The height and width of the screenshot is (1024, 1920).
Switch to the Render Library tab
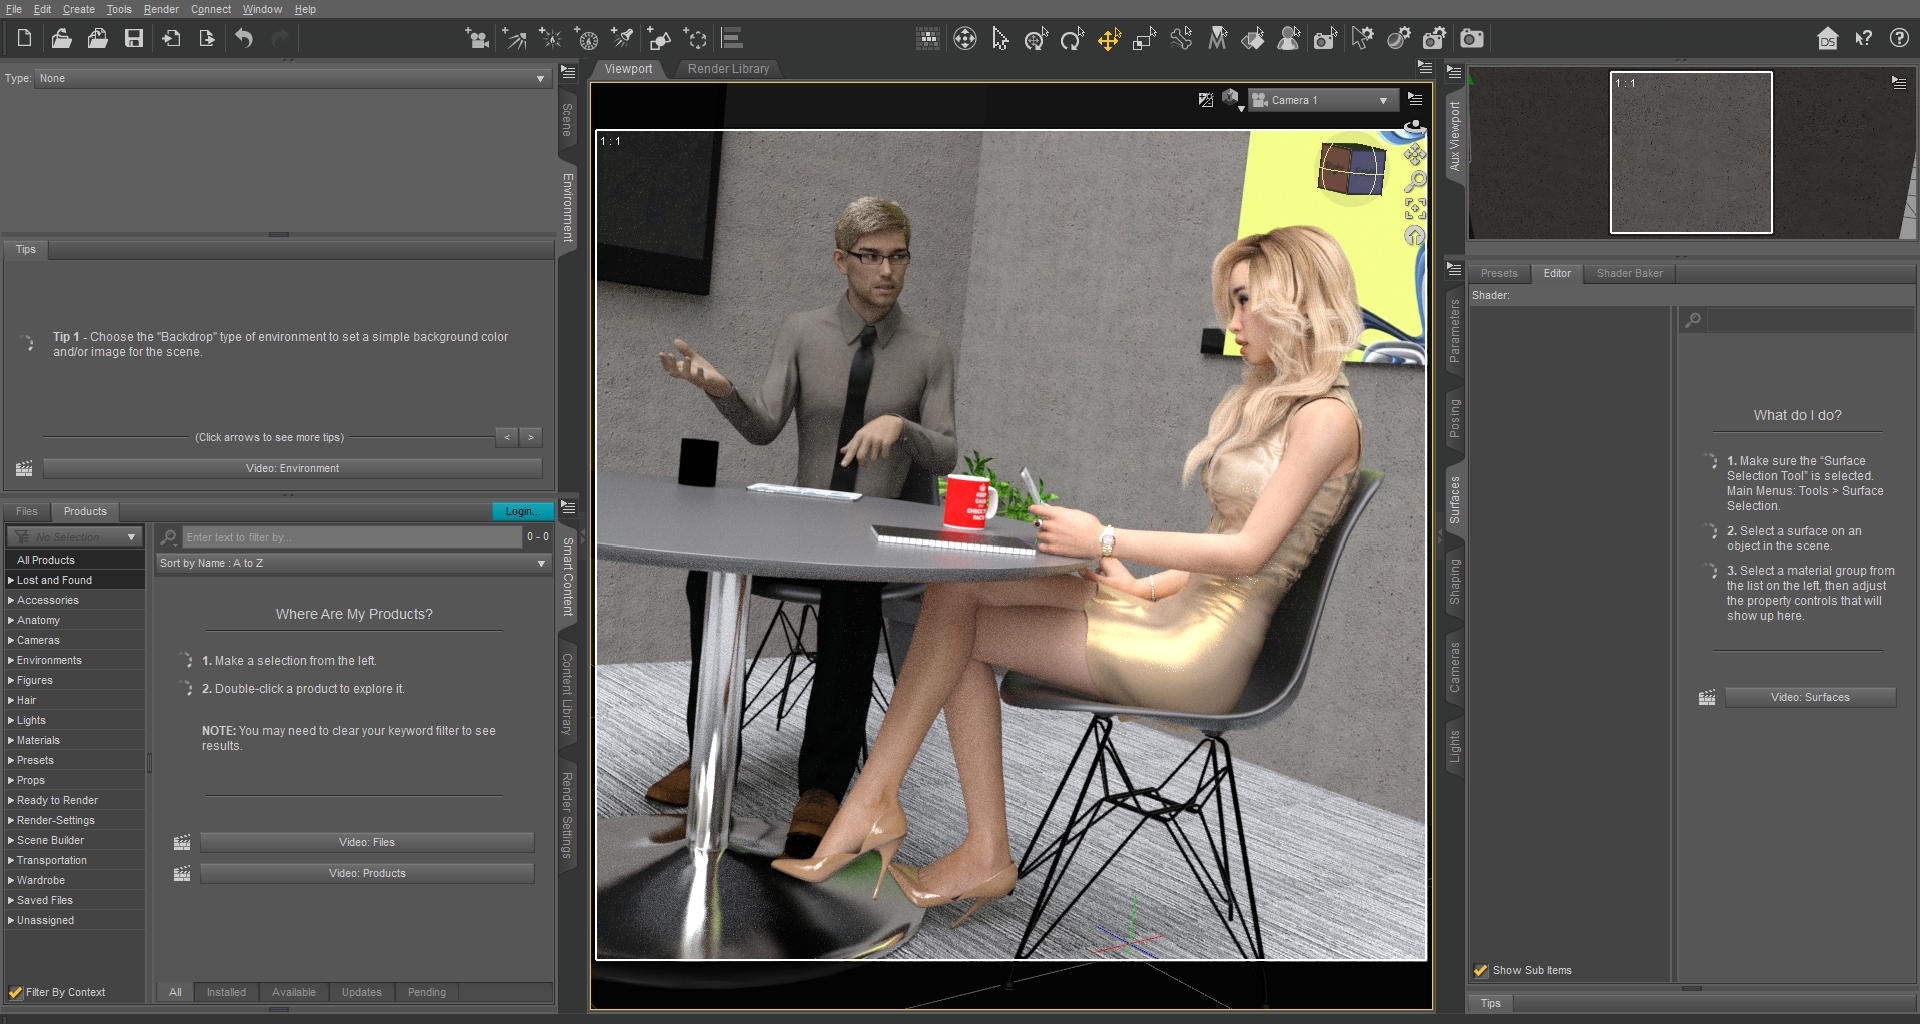[728, 69]
